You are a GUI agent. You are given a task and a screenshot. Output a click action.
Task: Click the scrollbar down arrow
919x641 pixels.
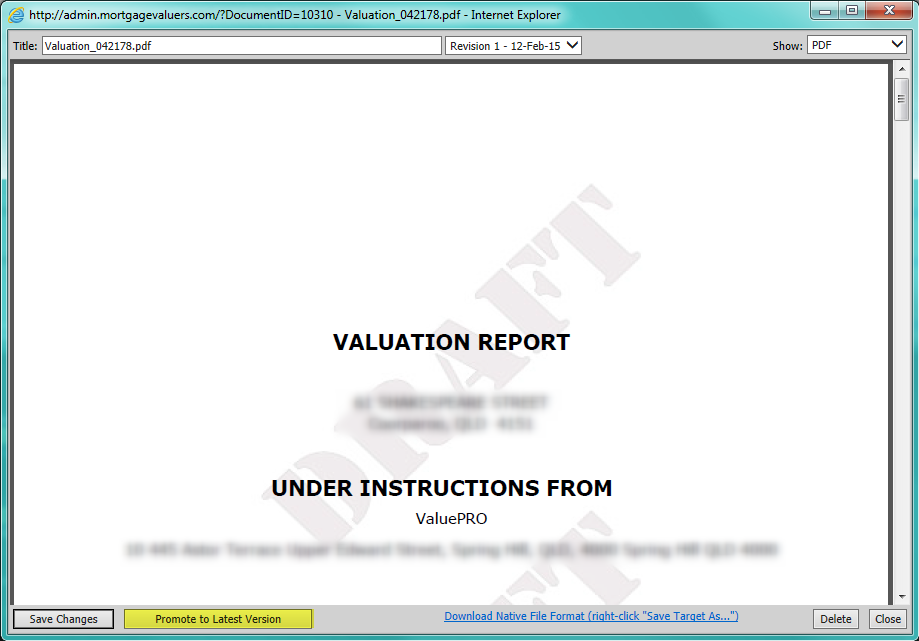click(901, 596)
